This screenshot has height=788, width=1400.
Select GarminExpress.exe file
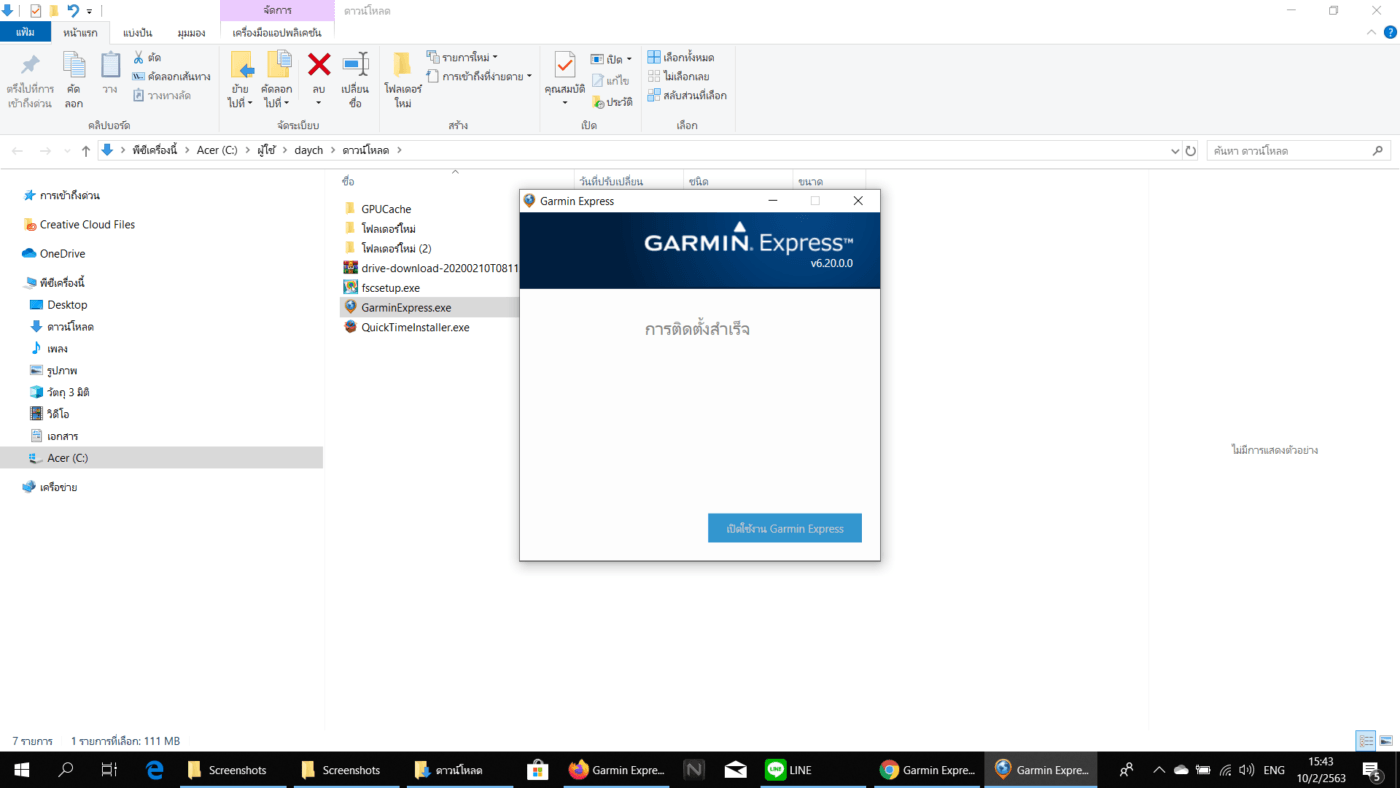click(x=406, y=307)
